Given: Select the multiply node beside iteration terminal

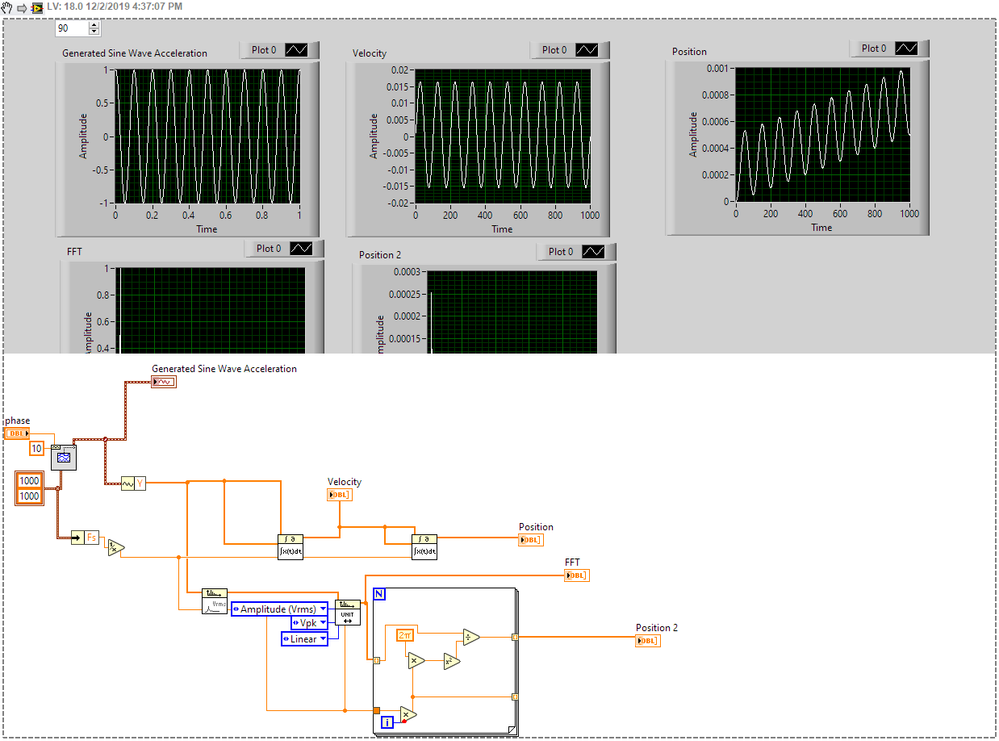Looking at the screenshot, I should [408, 714].
